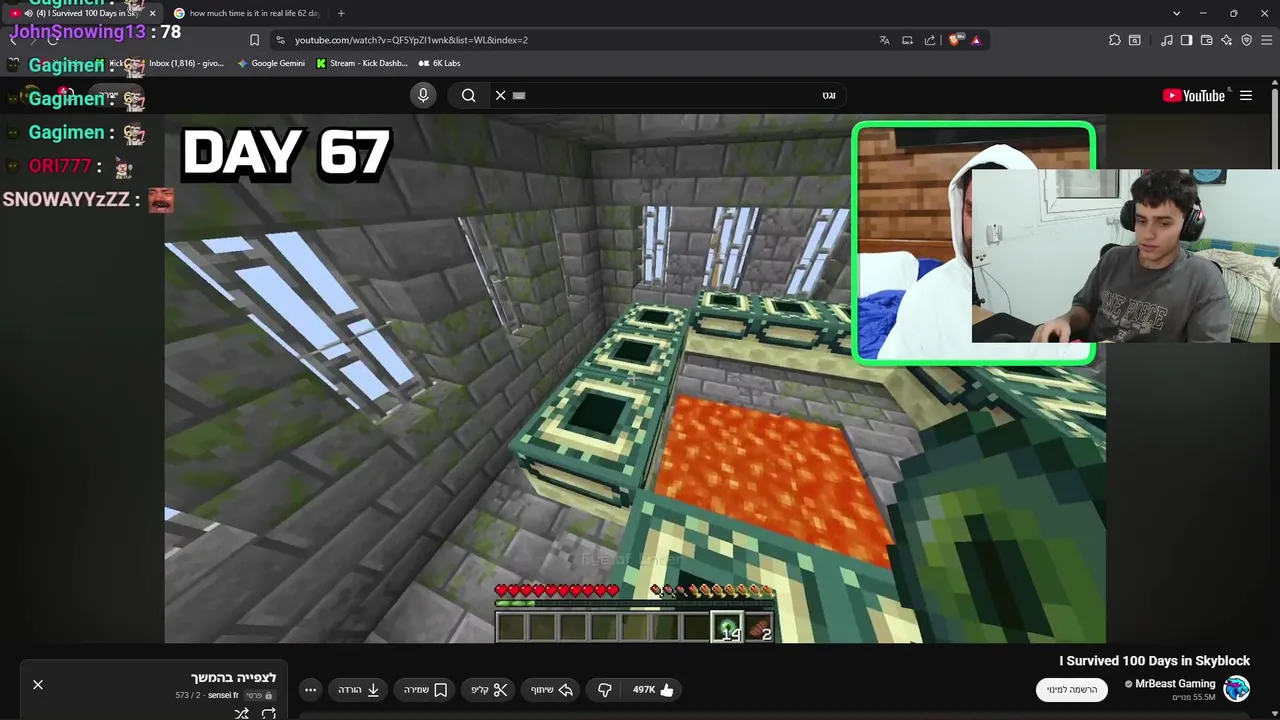
Task: Click the save bookmark button below video
Action: 425,689
